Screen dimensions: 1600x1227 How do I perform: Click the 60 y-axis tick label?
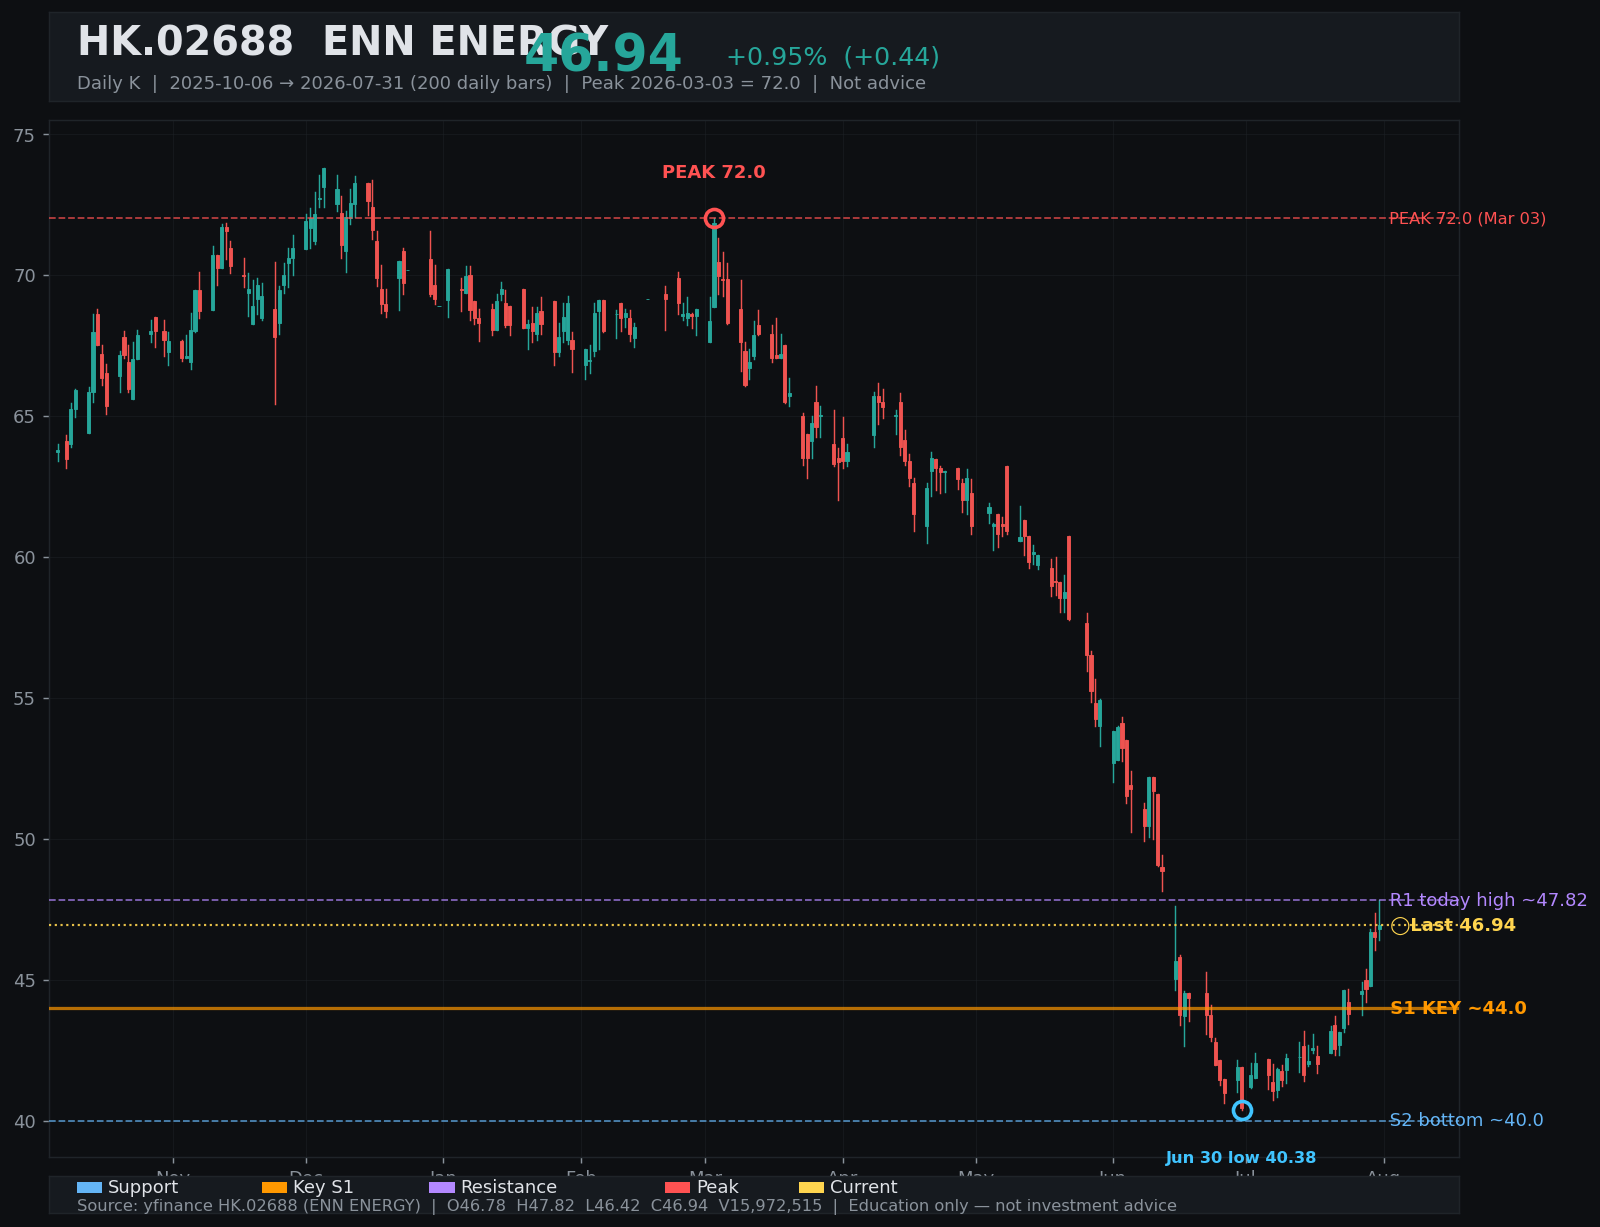pos(25,558)
